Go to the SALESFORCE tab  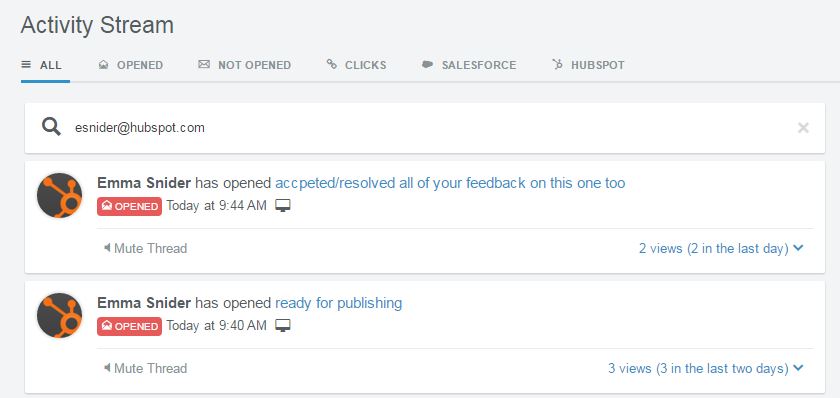[469, 65]
